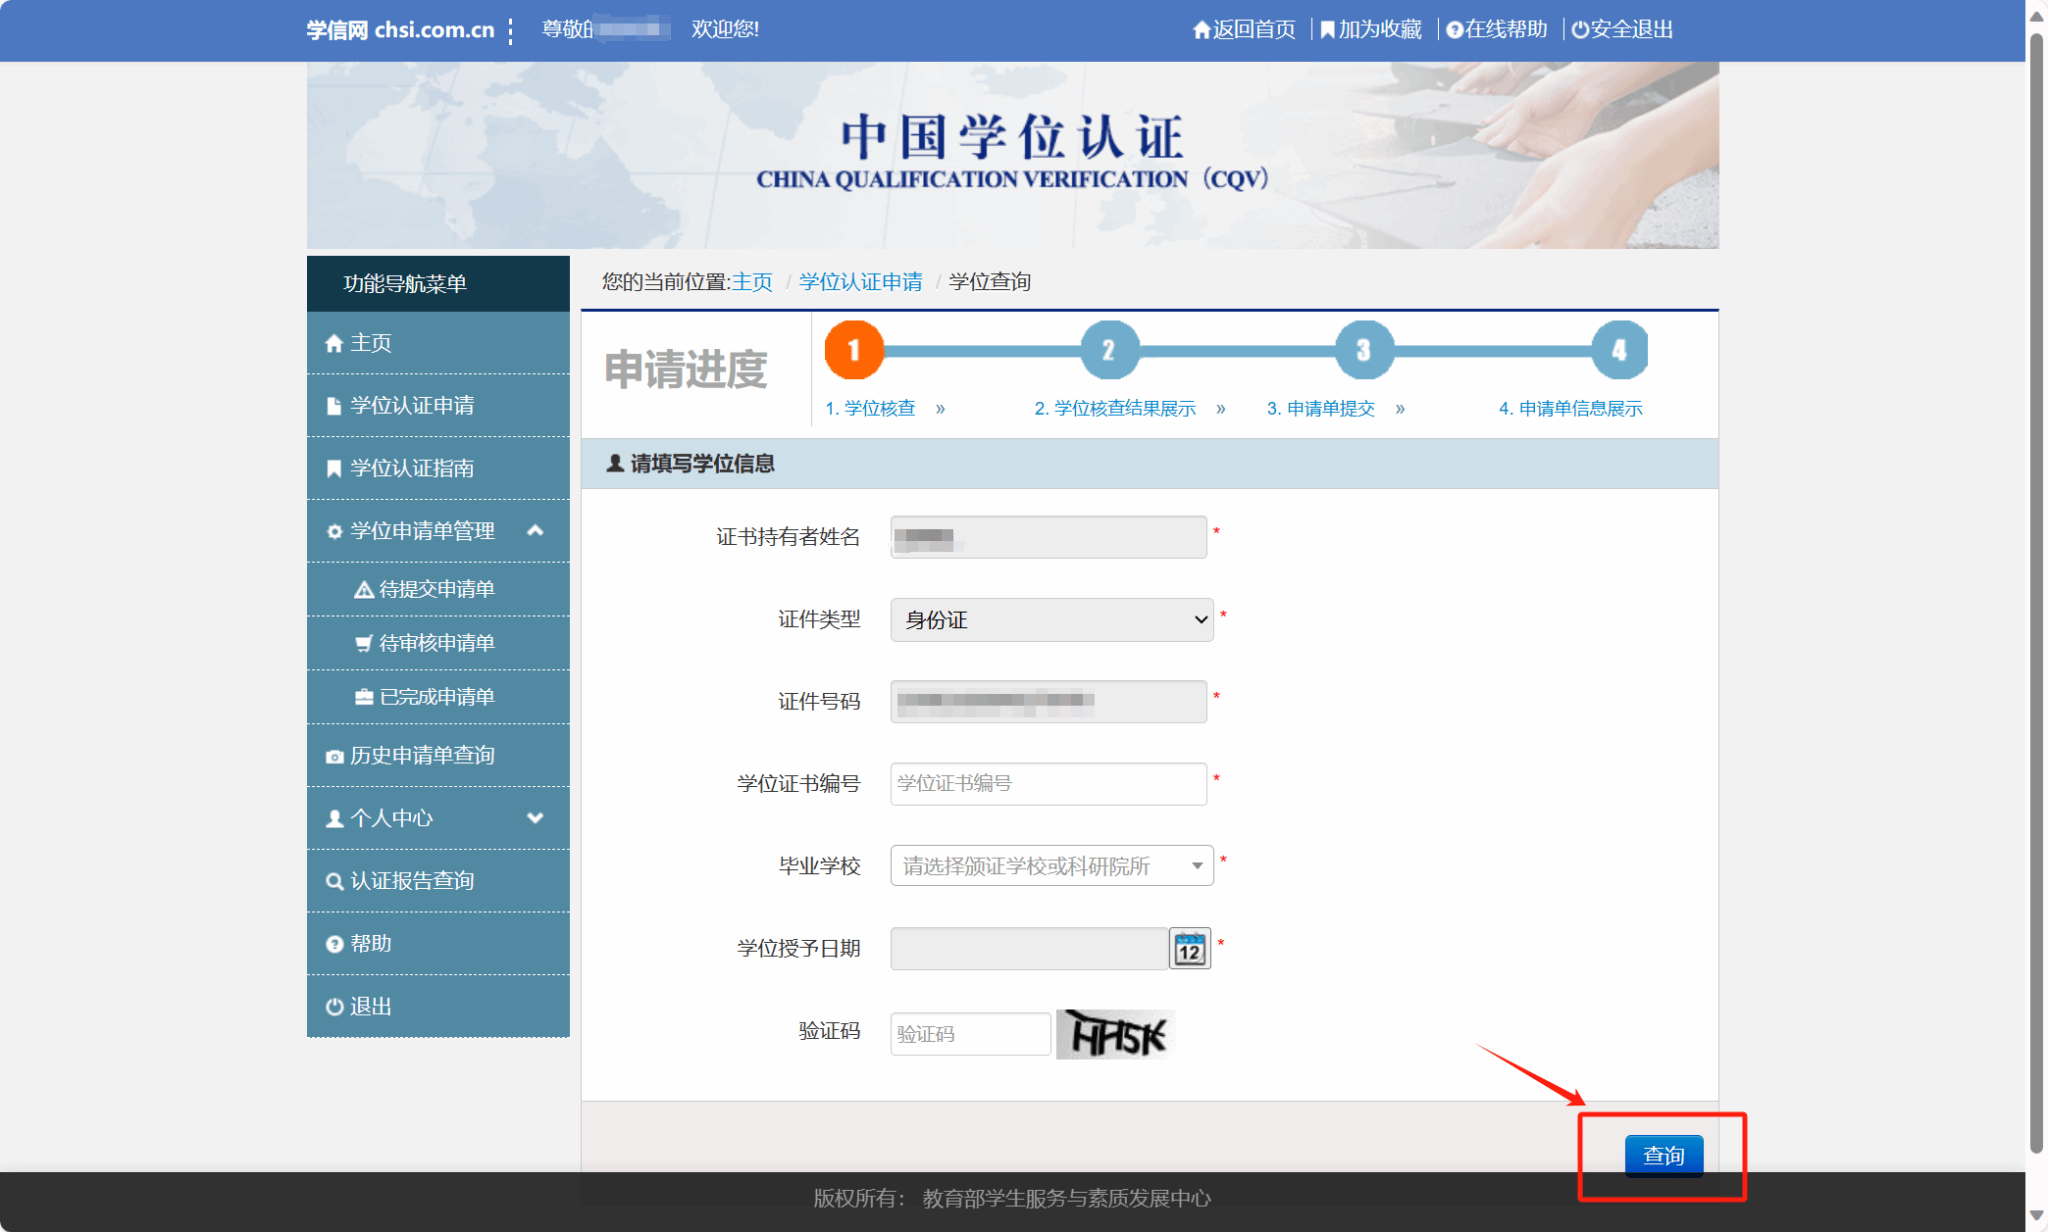
Task: Expand the 个人中心 section chevron
Action: click(535, 818)
